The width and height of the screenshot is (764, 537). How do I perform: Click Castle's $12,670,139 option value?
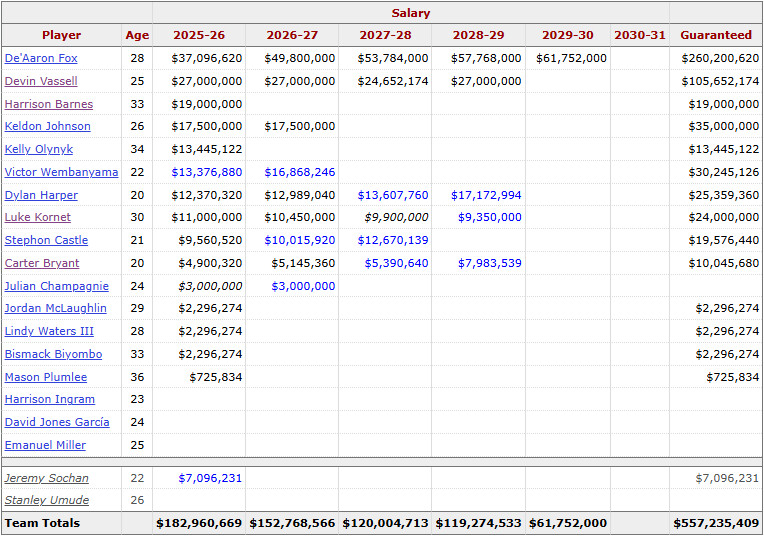393,240
